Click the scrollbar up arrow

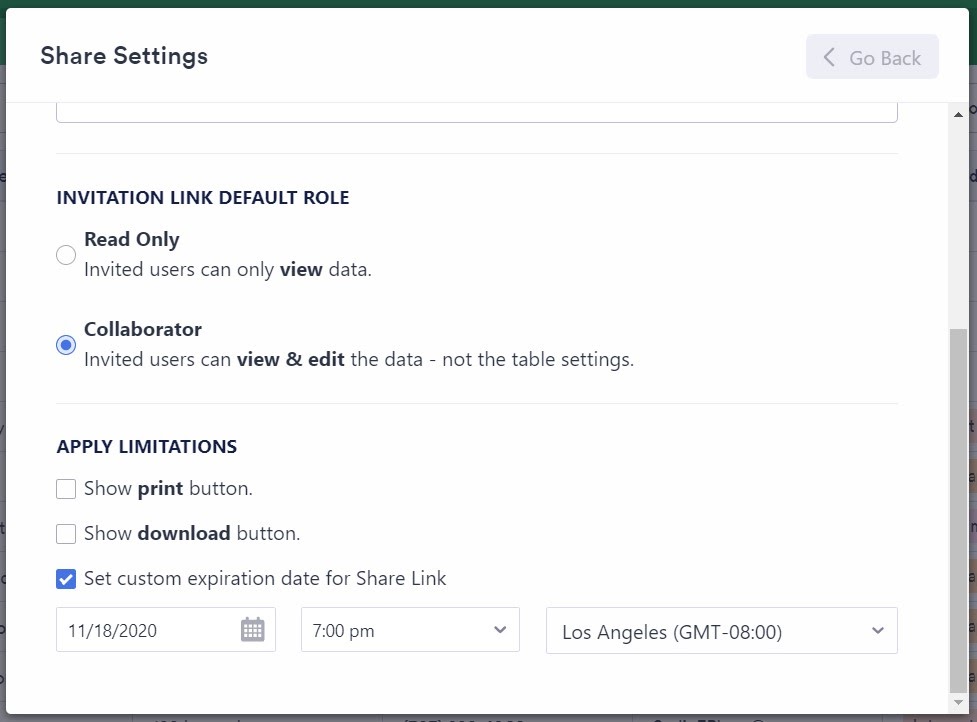[x=958, y=115]
